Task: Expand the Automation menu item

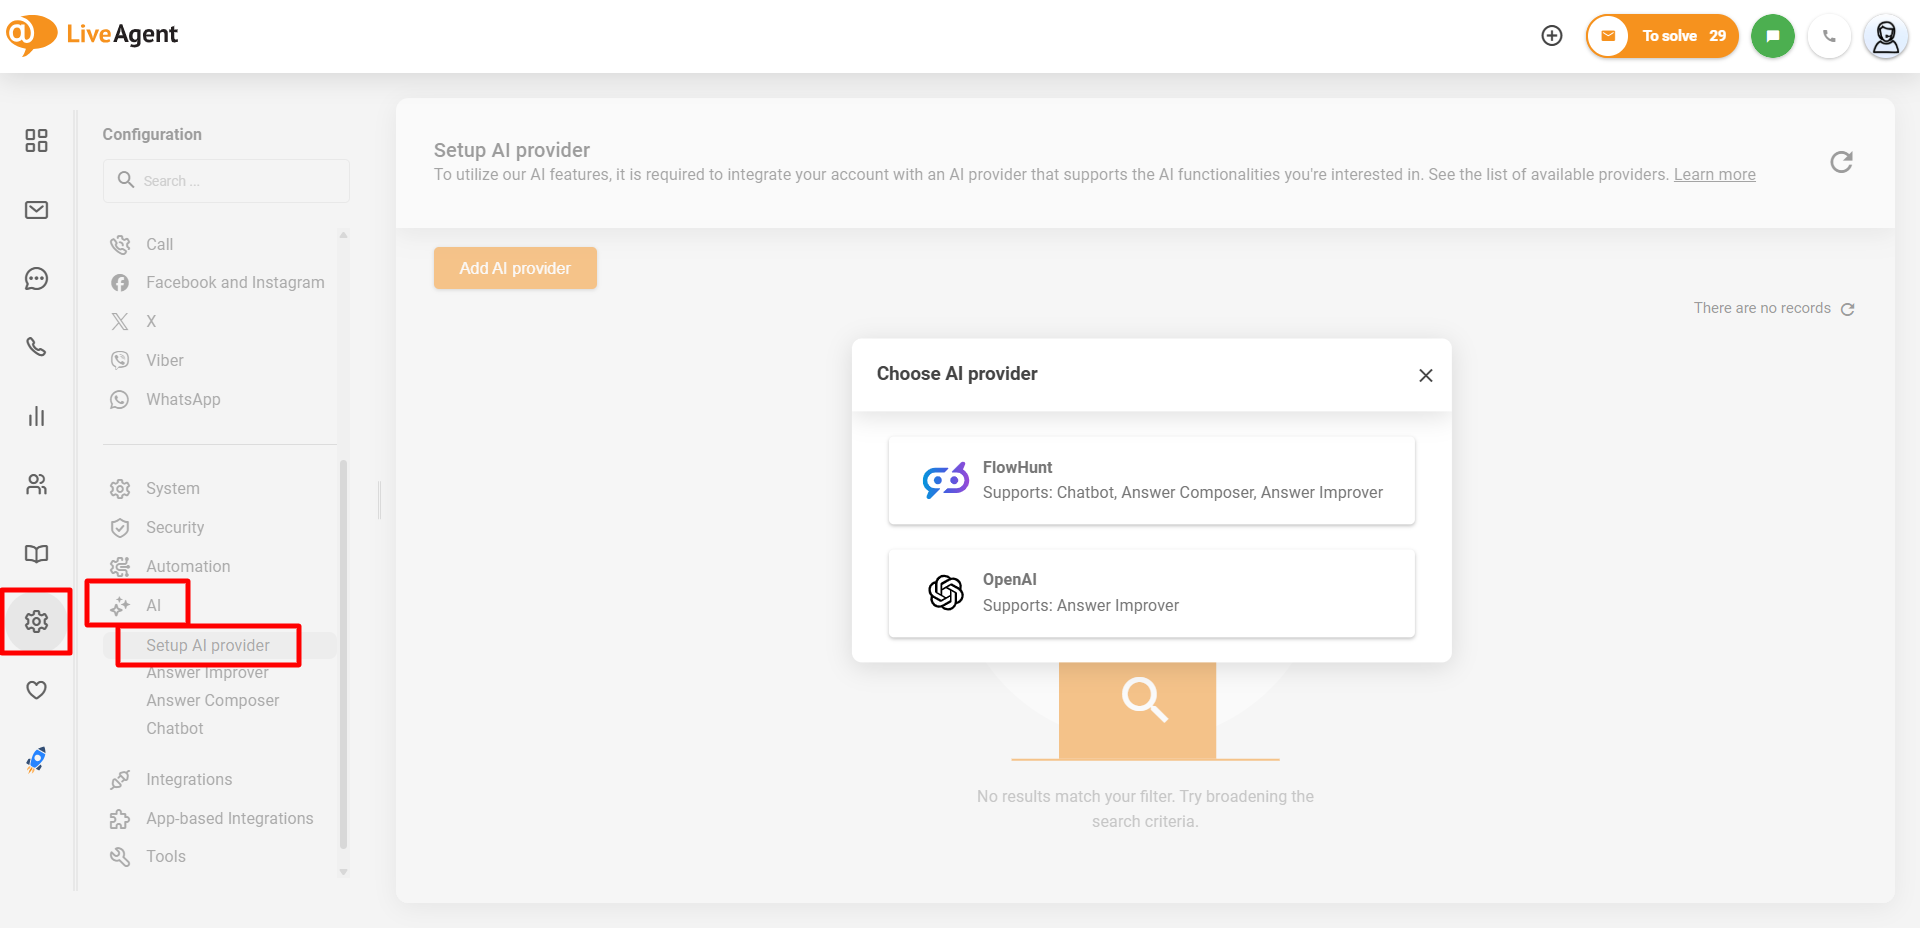Action: point(187,566)
